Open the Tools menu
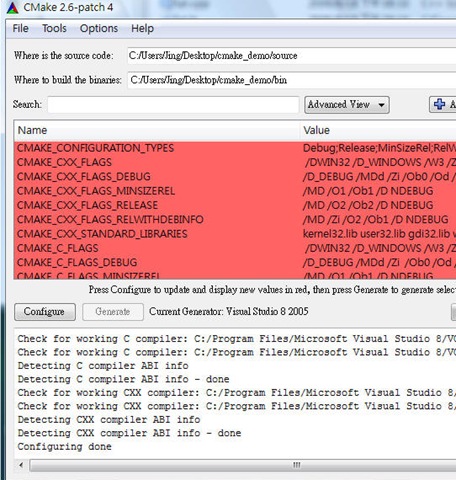This screenshot has height=480, width=456. 54,28
